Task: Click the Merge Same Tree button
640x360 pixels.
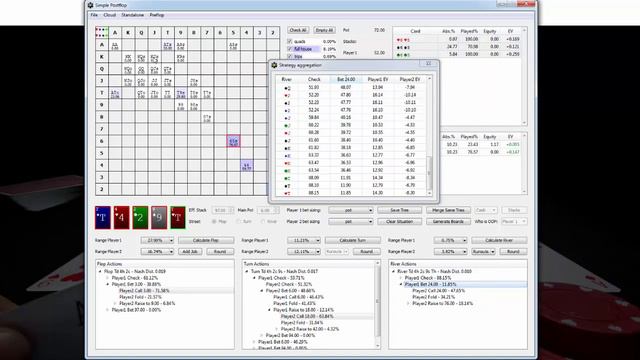Action: point(448,210)
